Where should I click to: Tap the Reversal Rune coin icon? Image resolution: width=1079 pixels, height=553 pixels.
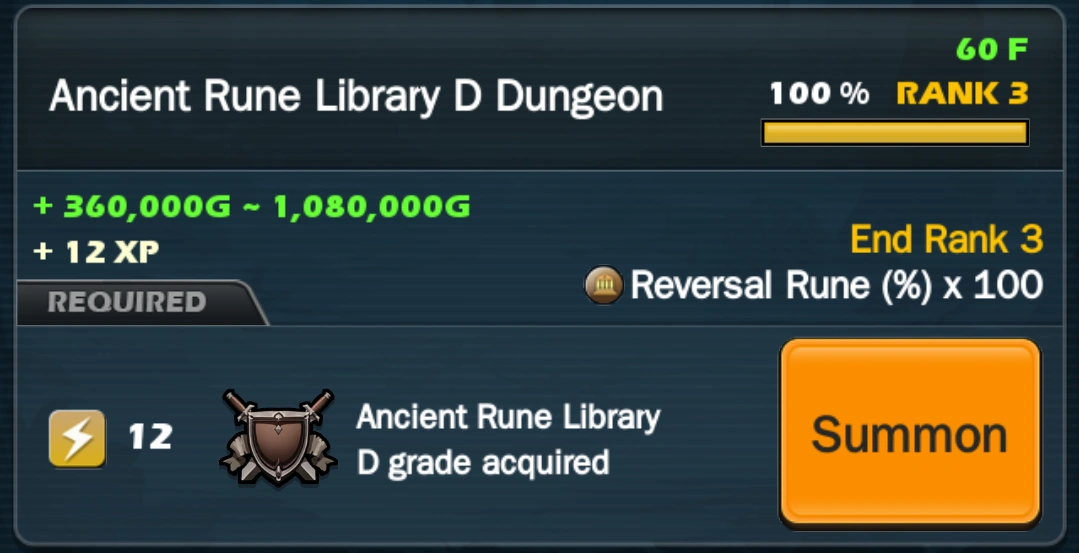[603, 285]
